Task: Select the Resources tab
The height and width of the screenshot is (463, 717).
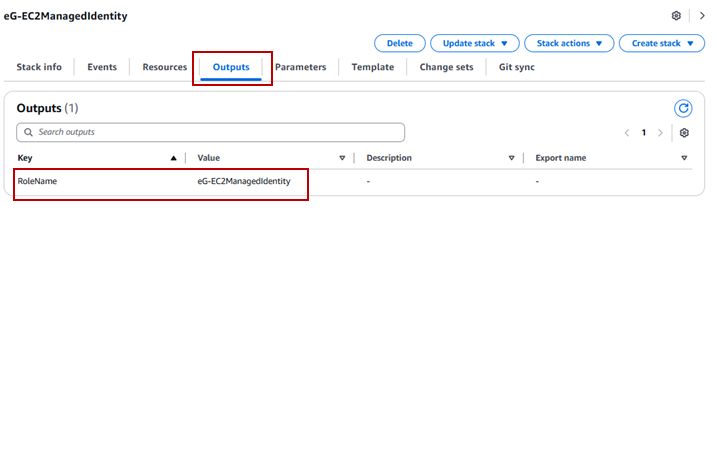Action: pos(164,67)
